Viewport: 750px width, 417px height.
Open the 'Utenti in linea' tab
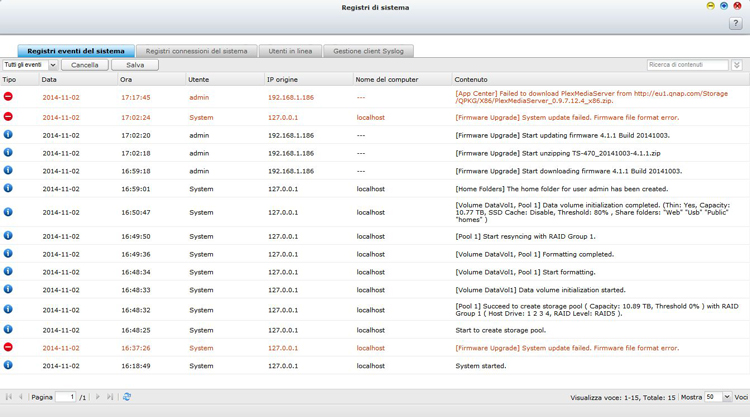tap(290, 51)
